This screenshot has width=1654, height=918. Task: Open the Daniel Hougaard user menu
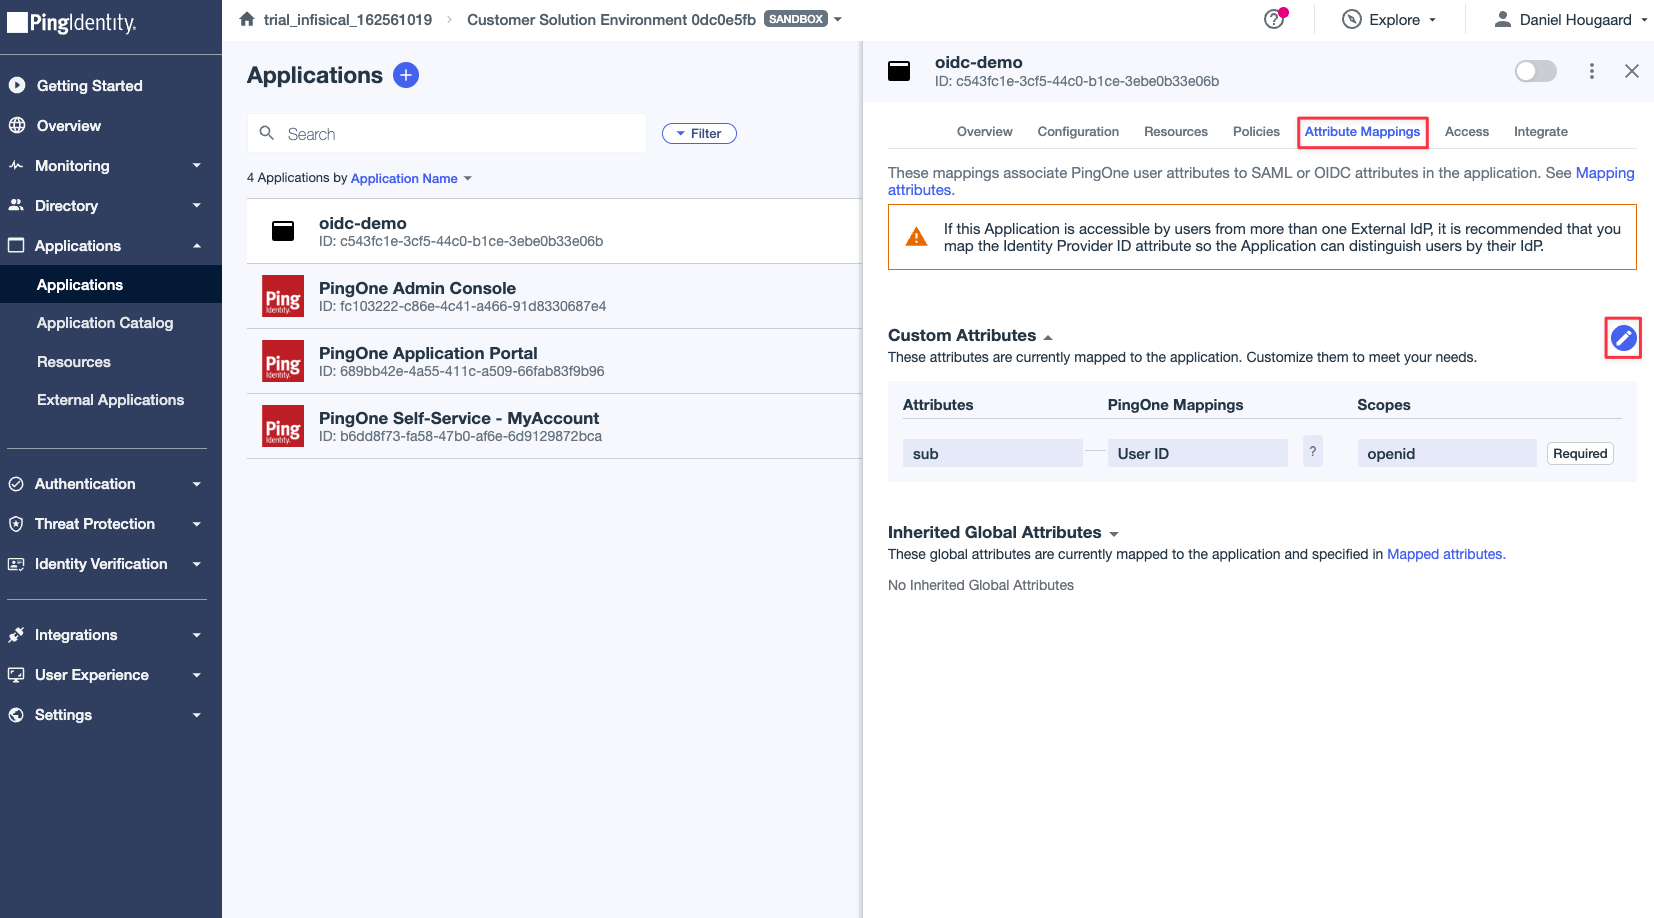tap(1570, 19)
